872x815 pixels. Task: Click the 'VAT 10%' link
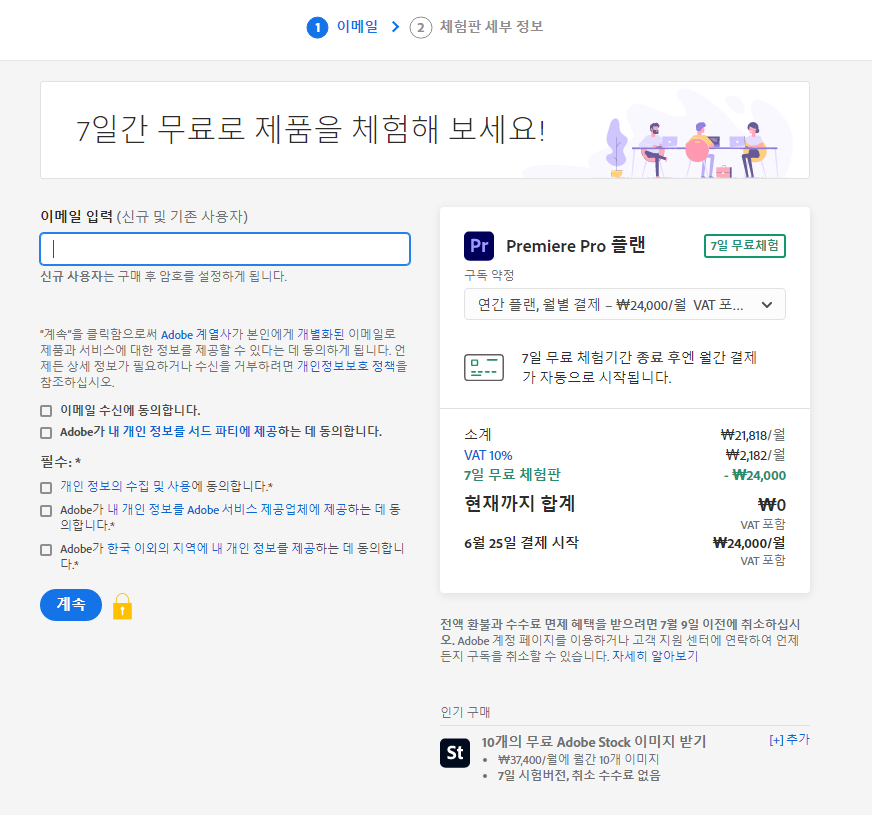click(x=488, y=455)
